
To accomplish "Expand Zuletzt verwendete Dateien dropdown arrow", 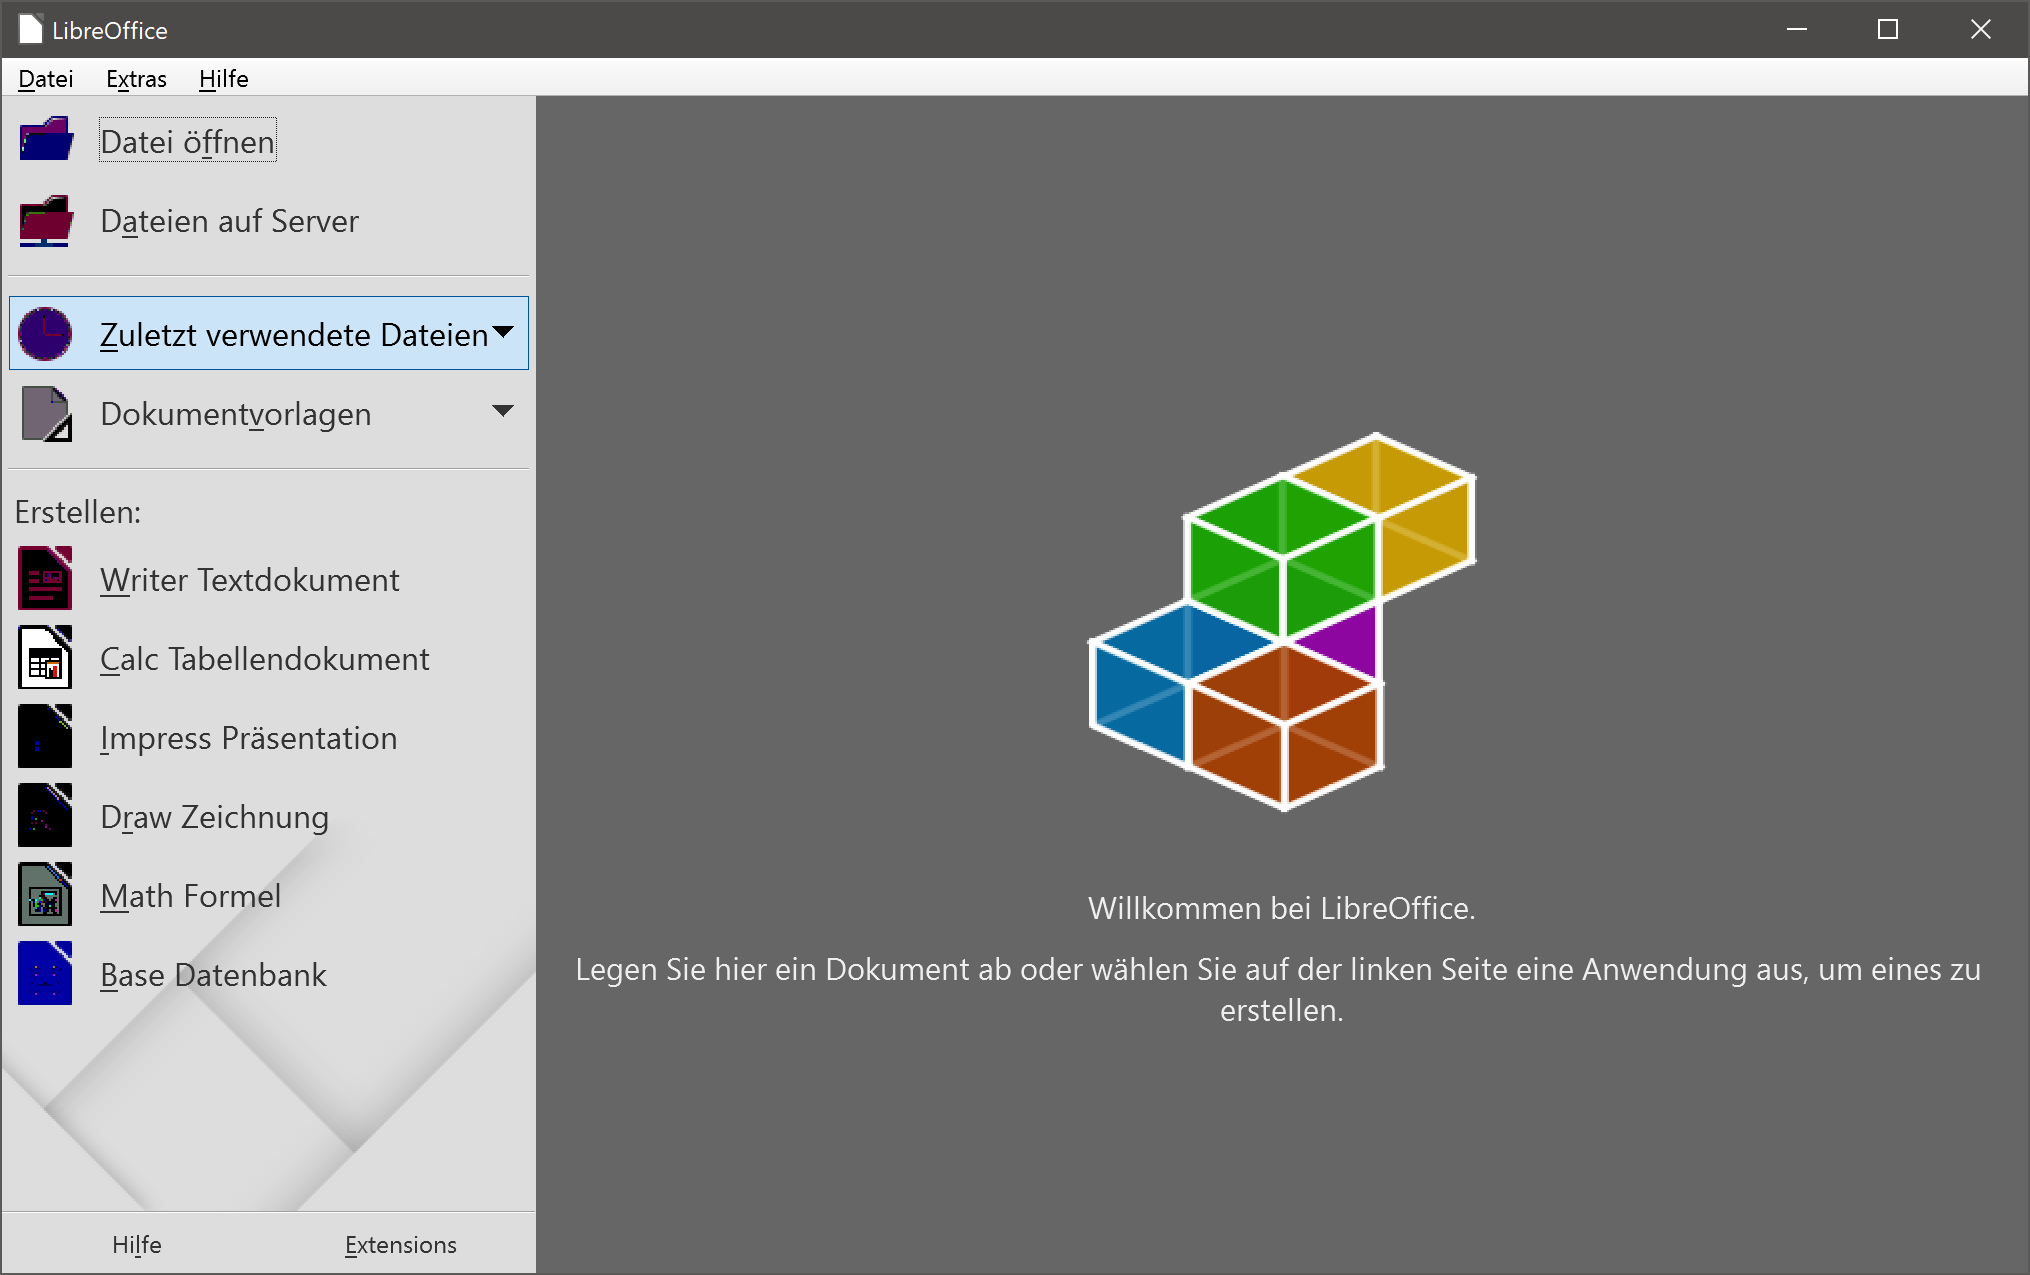I will coord(503,332).
